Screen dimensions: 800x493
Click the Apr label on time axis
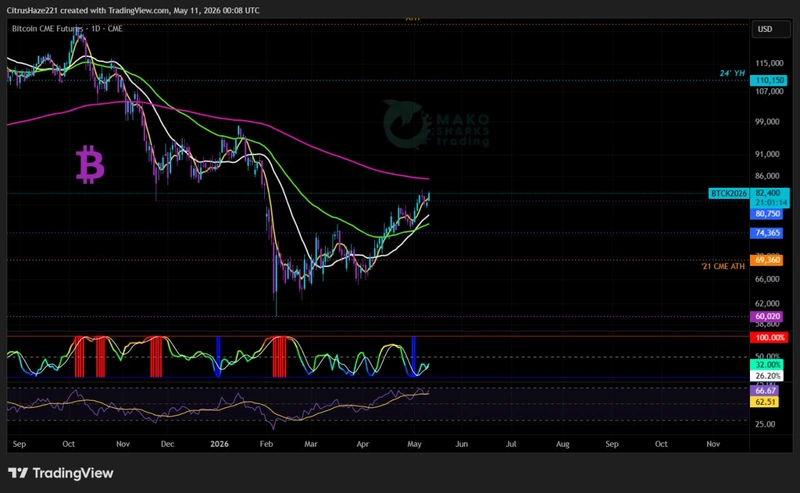point(363,444)
